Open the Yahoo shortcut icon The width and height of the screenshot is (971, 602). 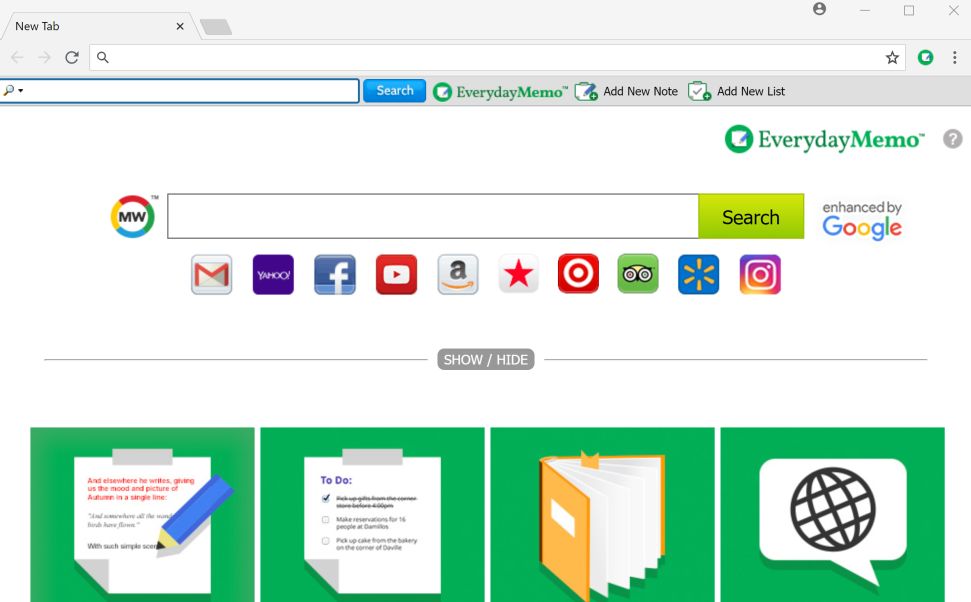(273, 273)
